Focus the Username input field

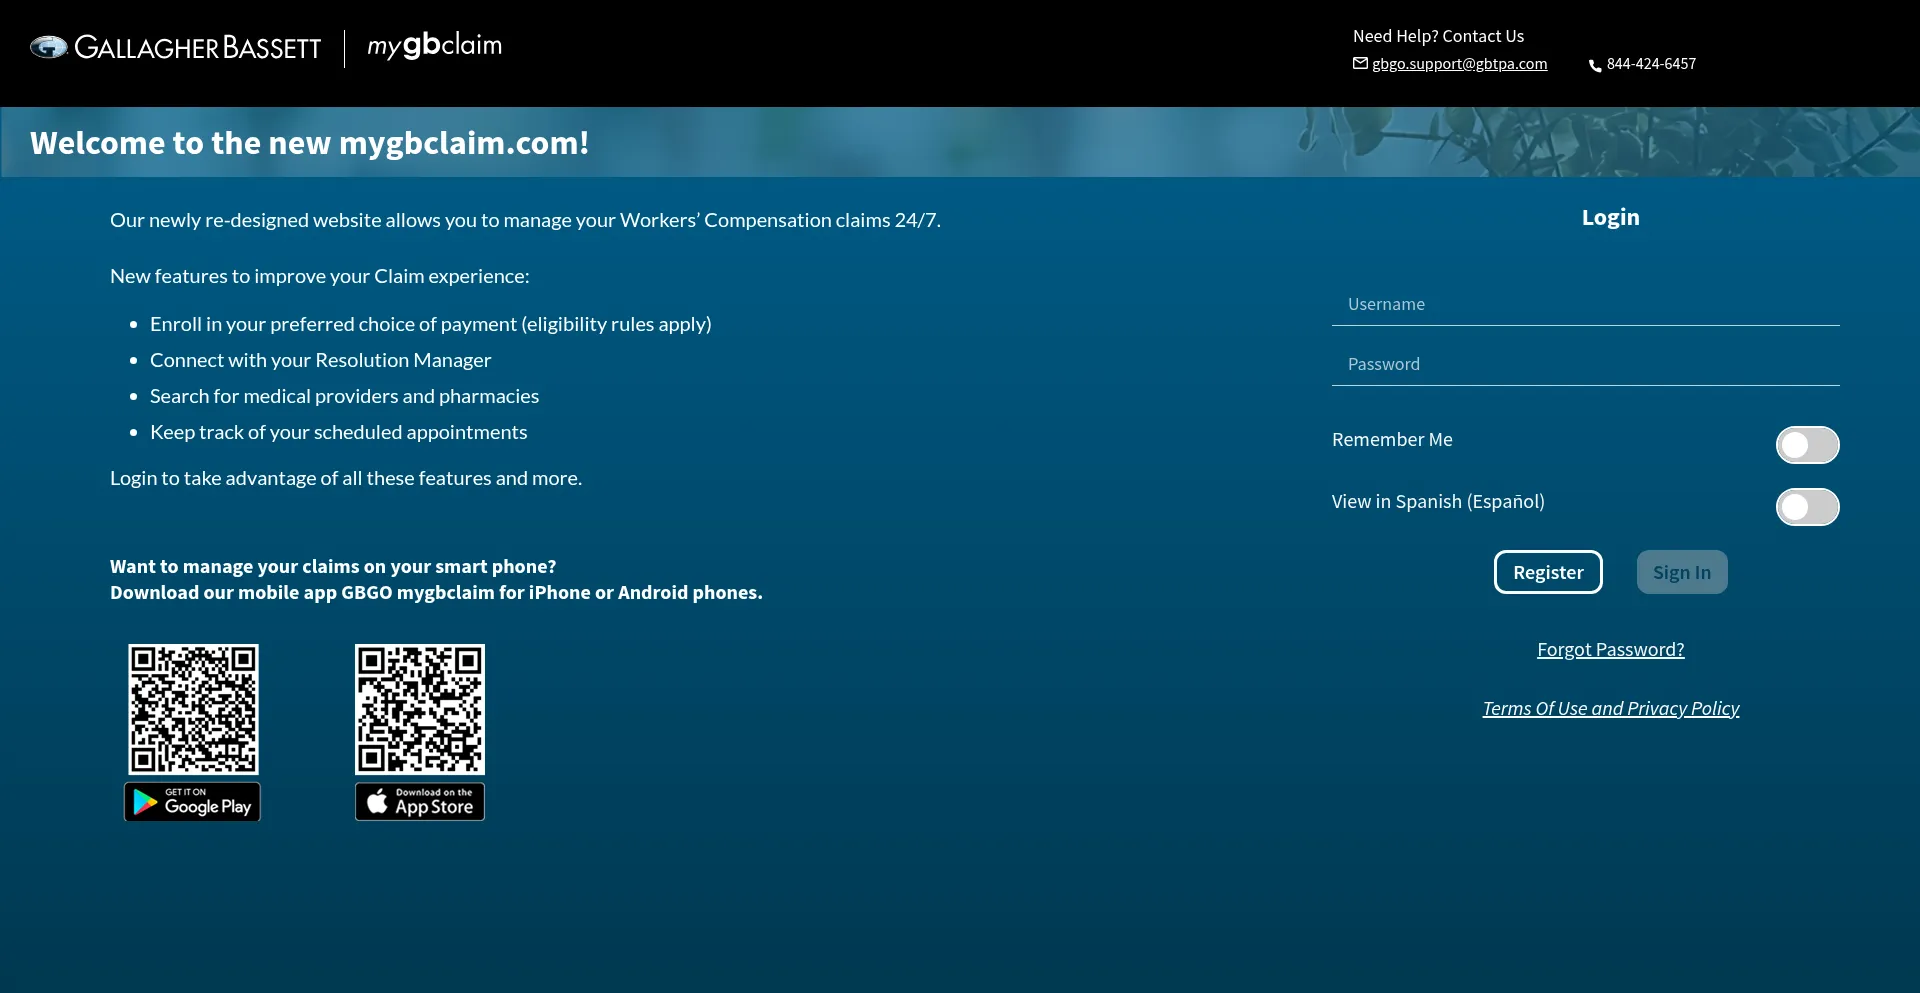click(1586, 305)
